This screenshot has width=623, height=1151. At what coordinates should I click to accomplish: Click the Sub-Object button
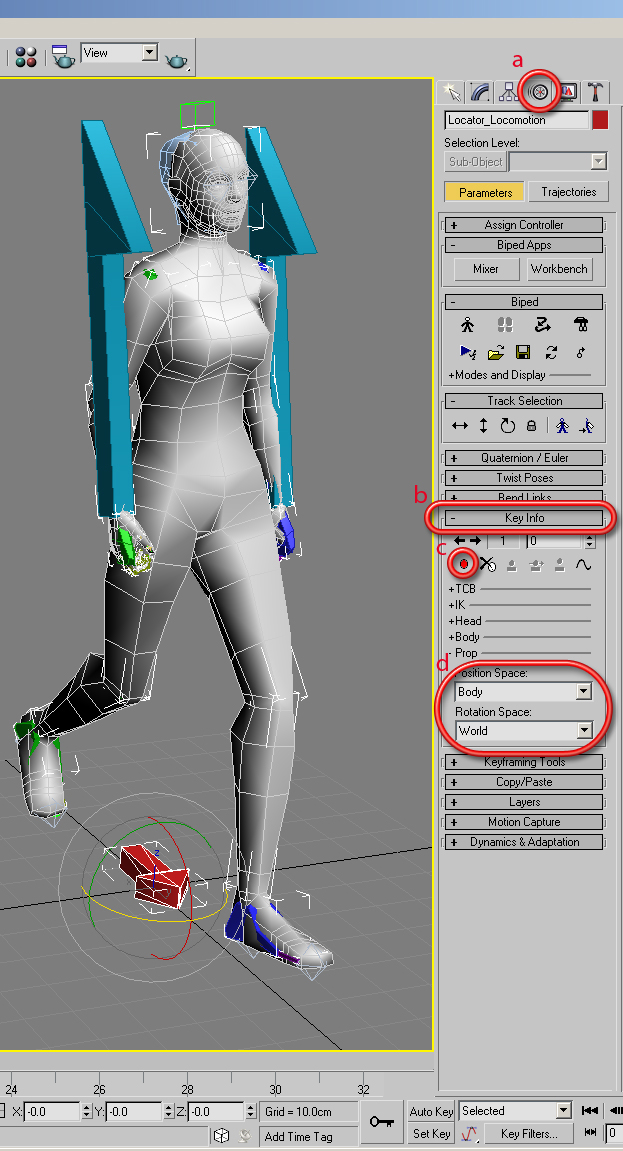pos(476,161)
